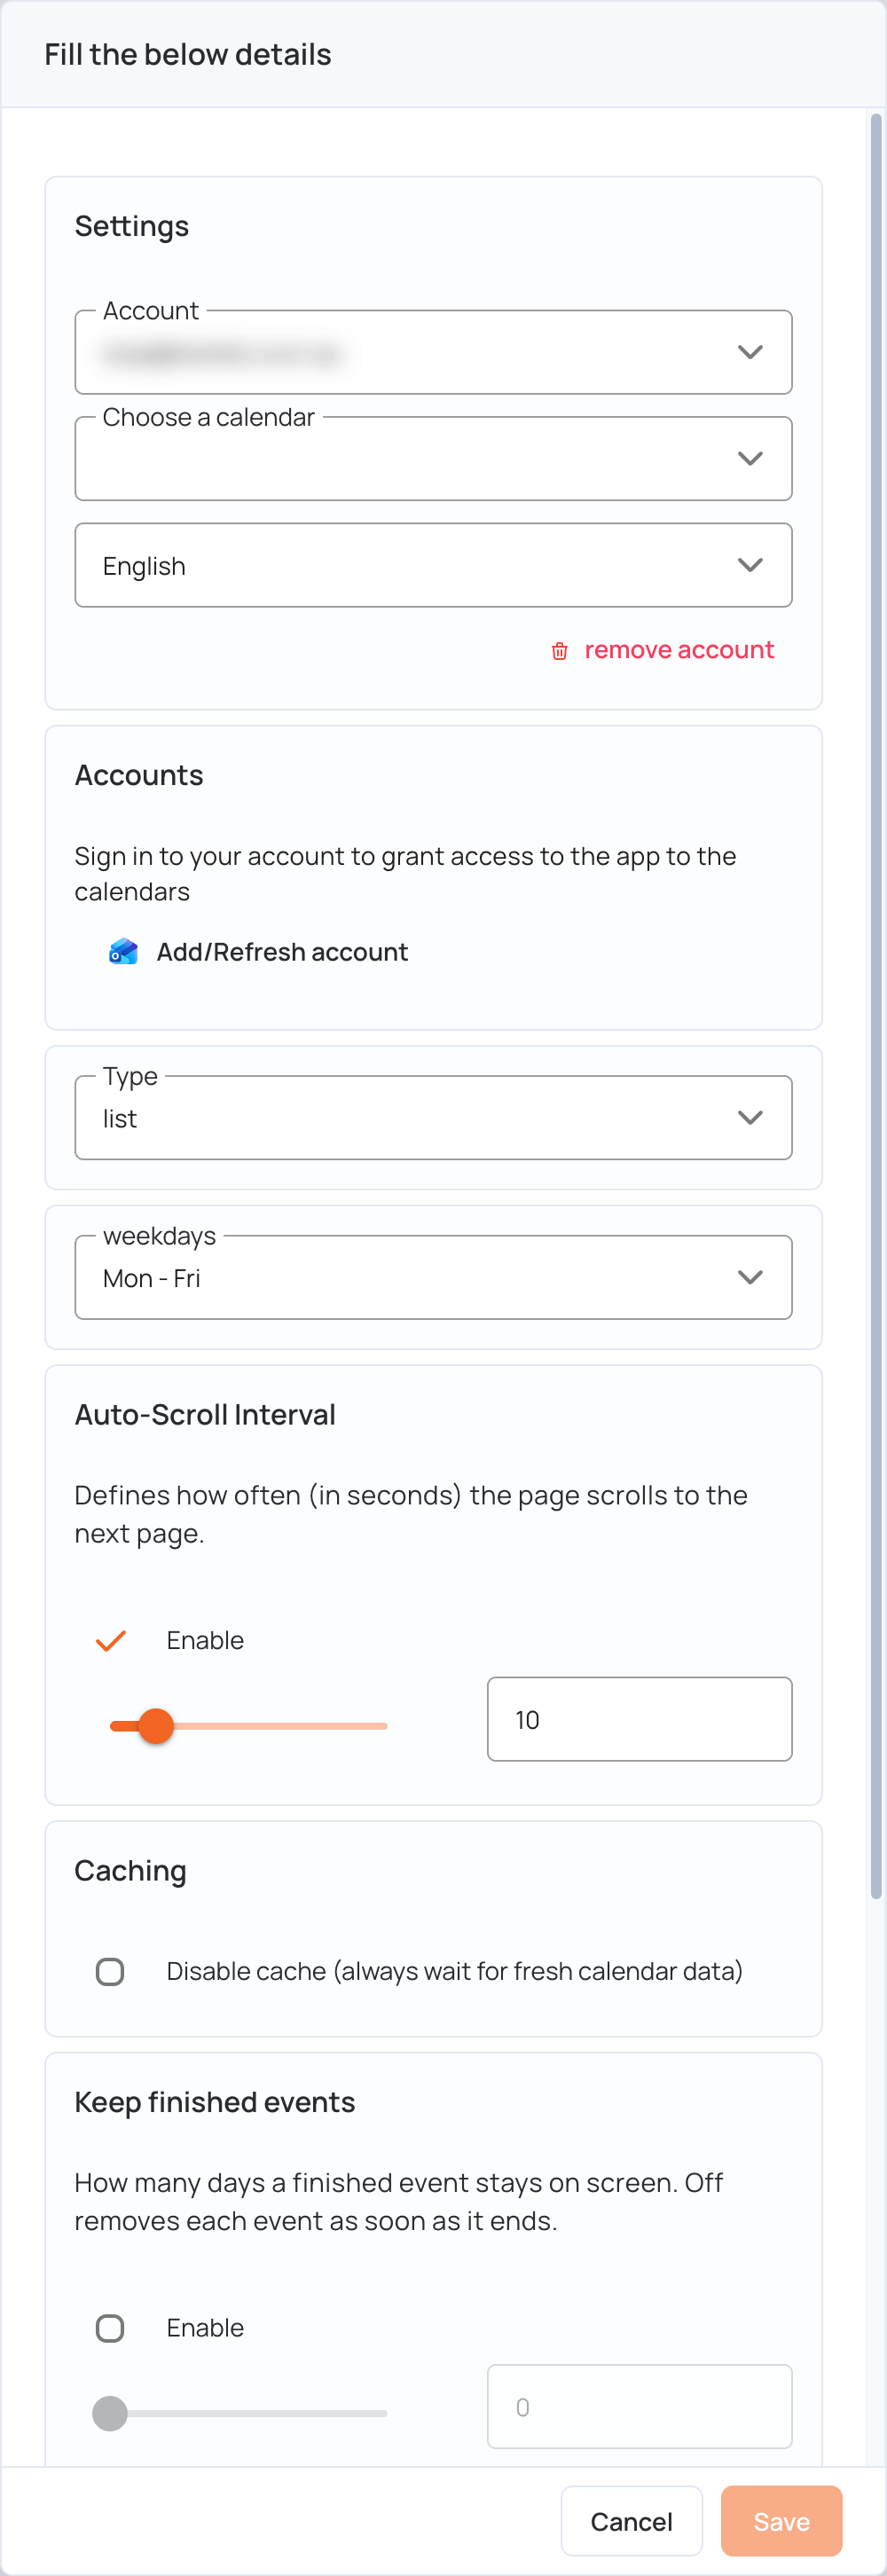Click the Keep finished events slider handle

coord(110,2413)
